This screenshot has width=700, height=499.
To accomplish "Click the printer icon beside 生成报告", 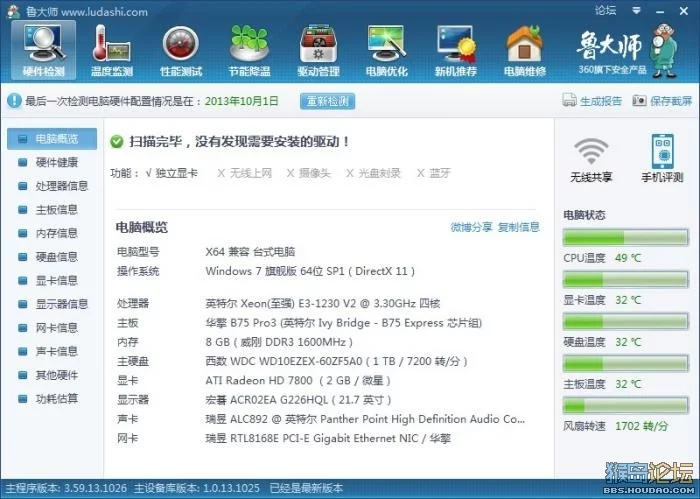I will click(x=569, y=100).
